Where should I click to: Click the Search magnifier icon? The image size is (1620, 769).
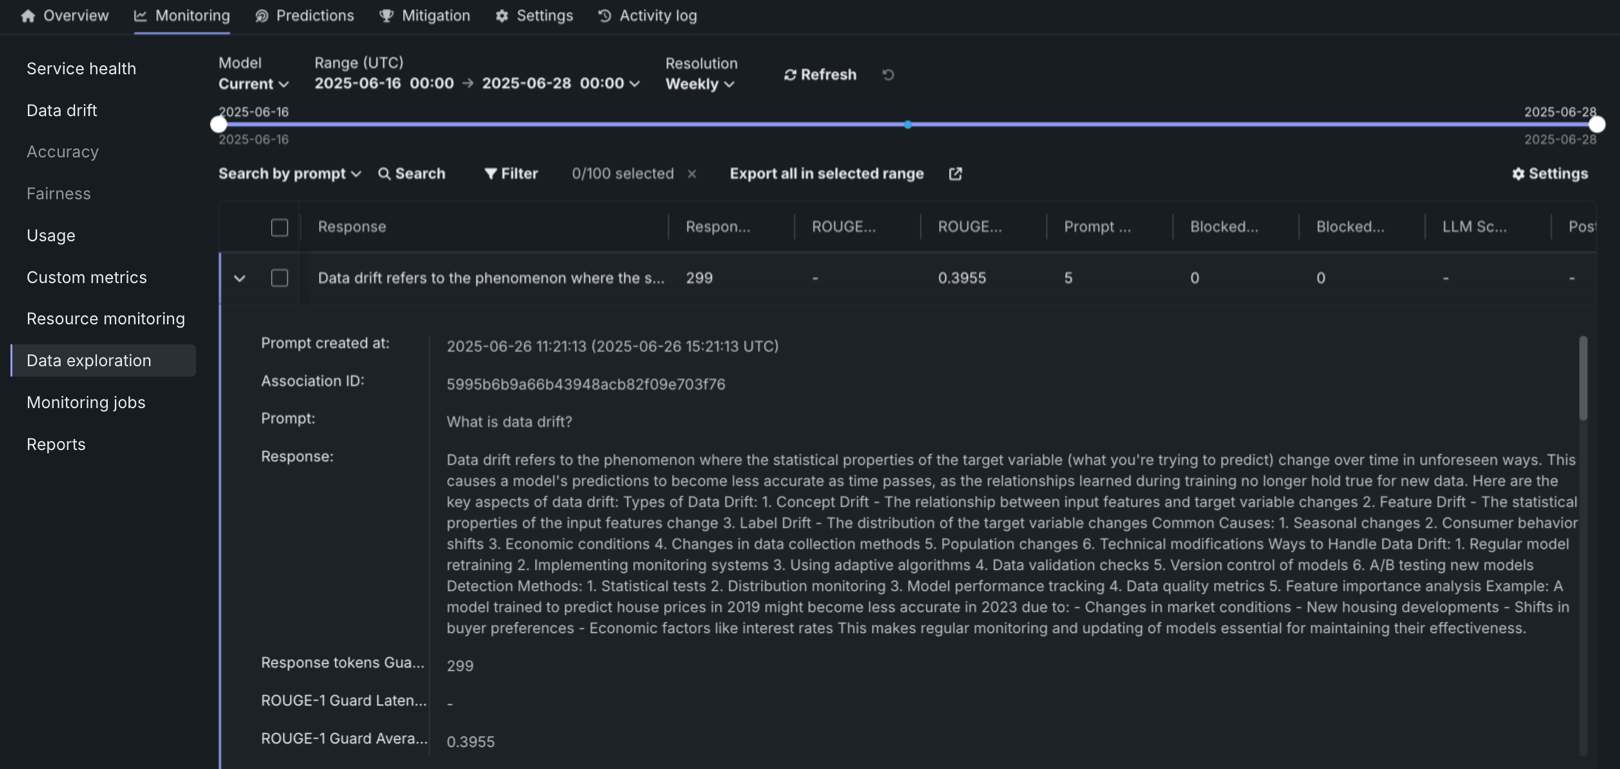tap(385, 174)
